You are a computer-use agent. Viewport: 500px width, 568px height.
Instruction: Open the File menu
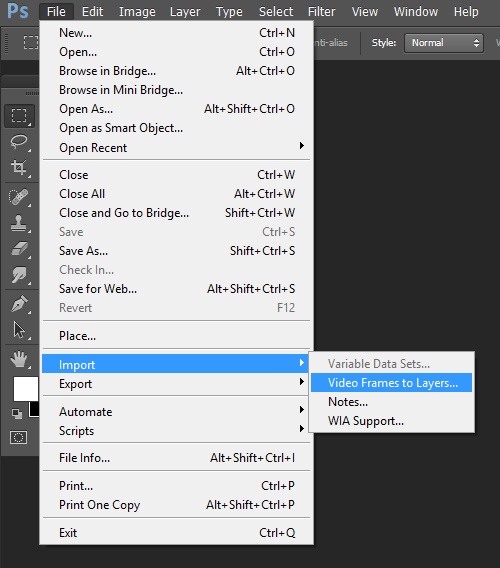click(x=56, y=12)
